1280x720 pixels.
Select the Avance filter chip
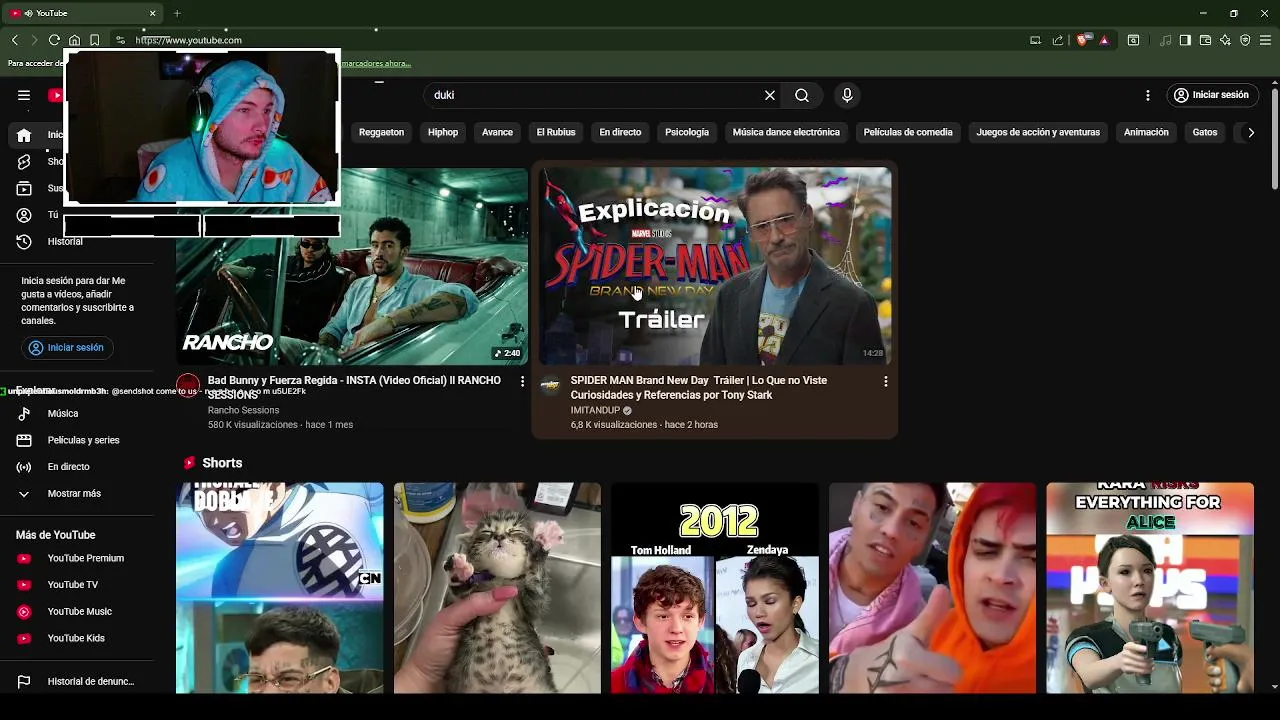tap(497, 132)
